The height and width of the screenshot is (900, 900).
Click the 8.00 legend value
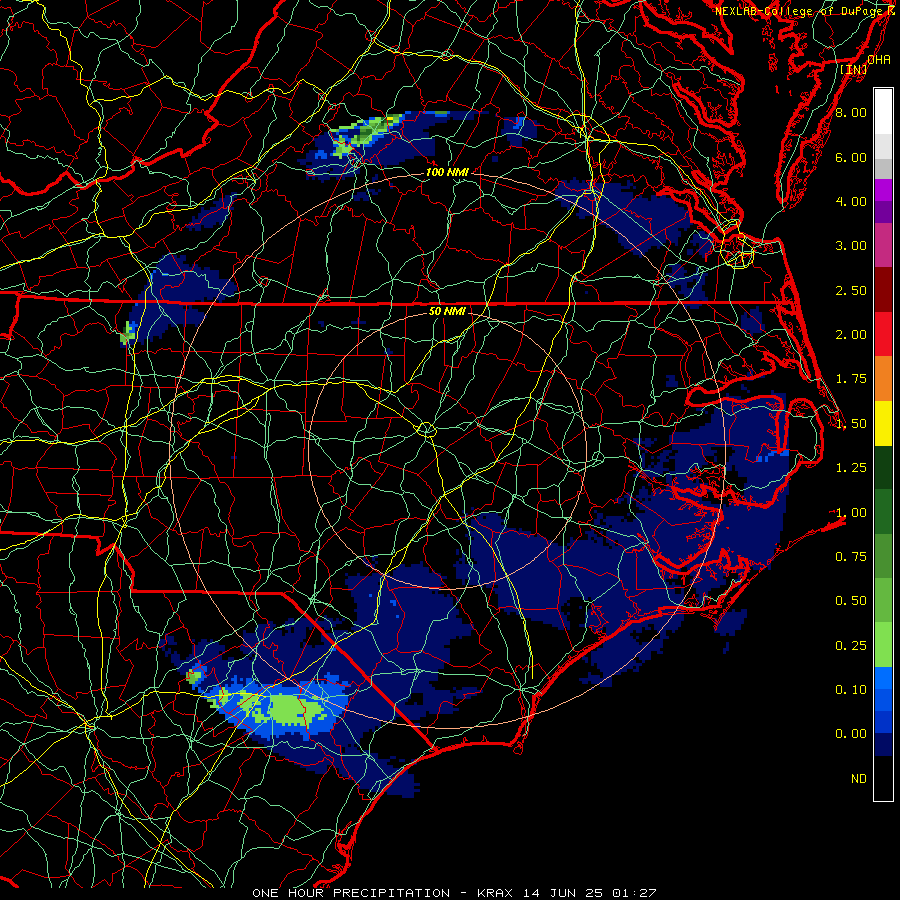[851, 112]
